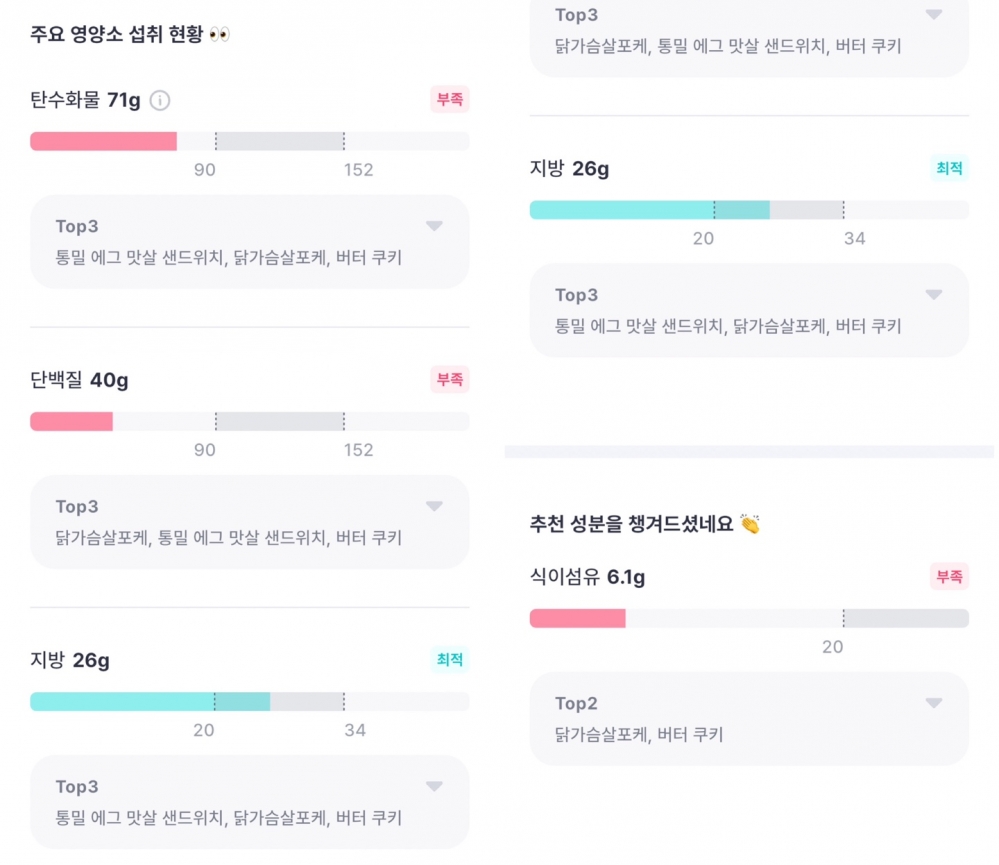This screenshot has width=999, height=865.
Task: Select the 단백질 40g label
Action: 80,380
